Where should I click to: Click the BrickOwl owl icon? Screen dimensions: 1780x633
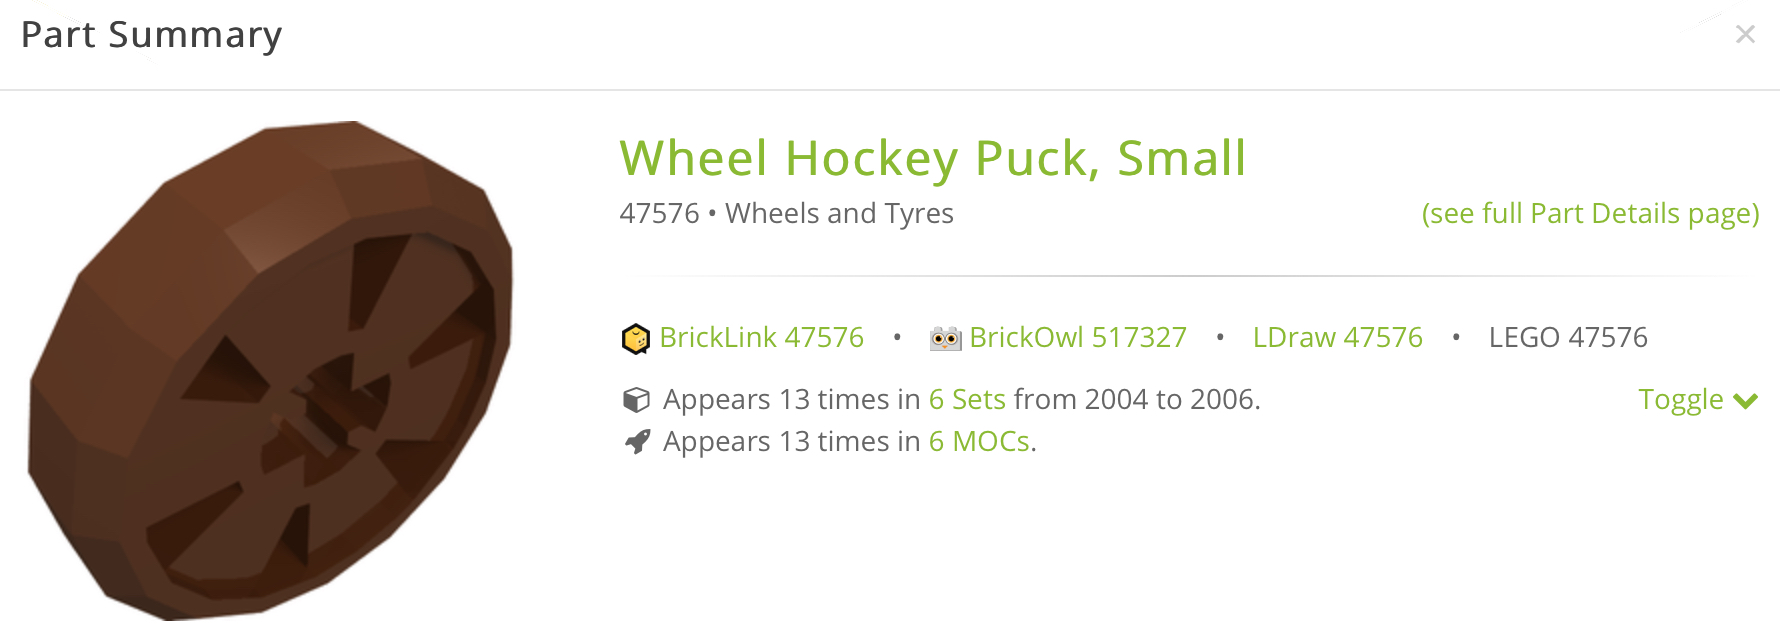pyautogui.click(x=944, y=339)
